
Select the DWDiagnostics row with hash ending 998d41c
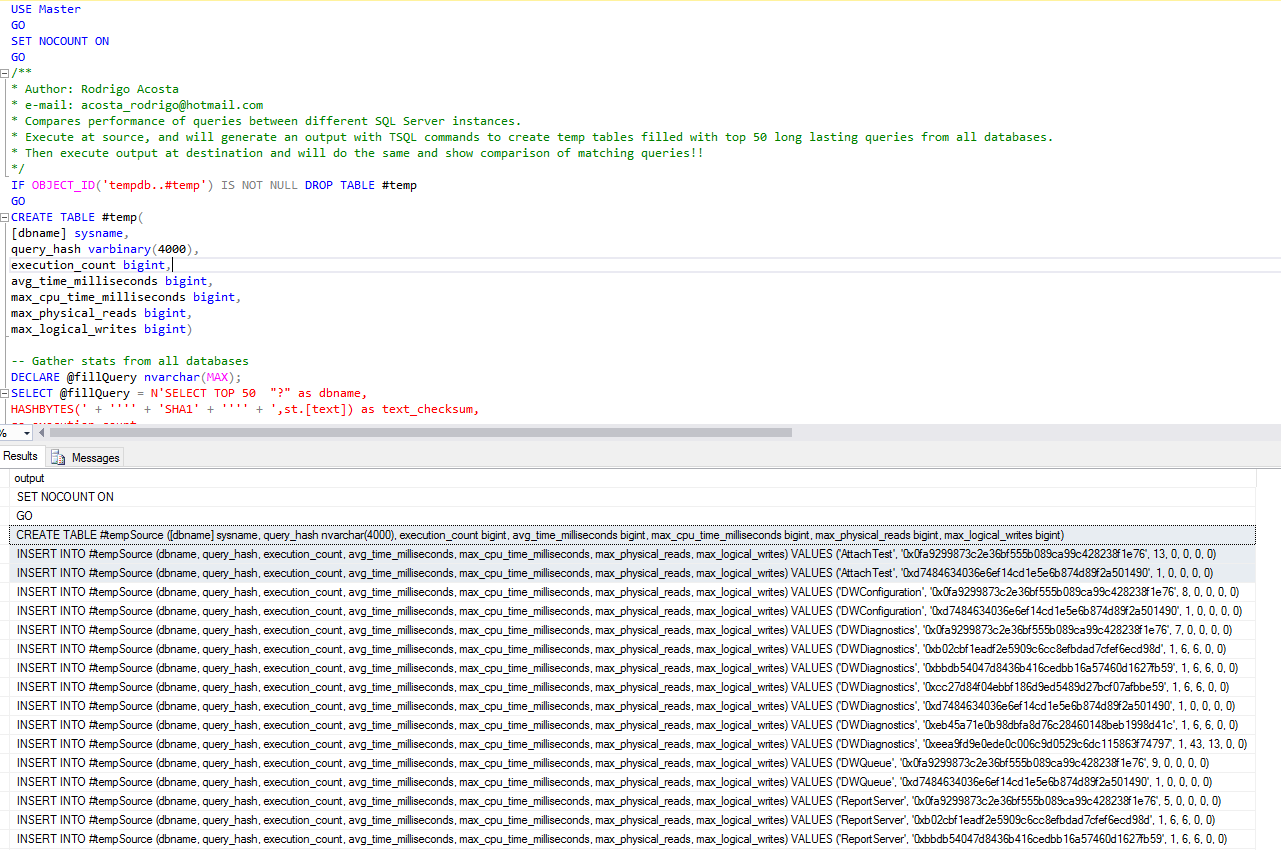[632, 725]
